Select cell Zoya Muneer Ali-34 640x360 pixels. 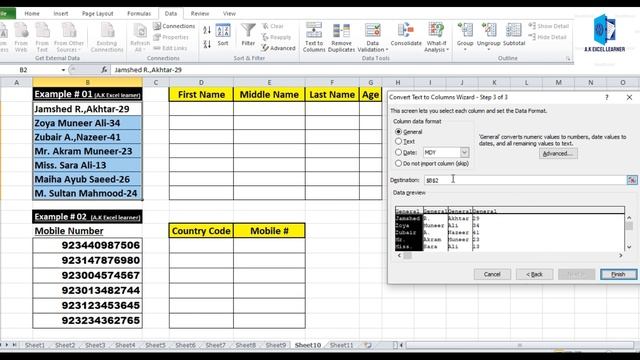(x=87, y=123)
